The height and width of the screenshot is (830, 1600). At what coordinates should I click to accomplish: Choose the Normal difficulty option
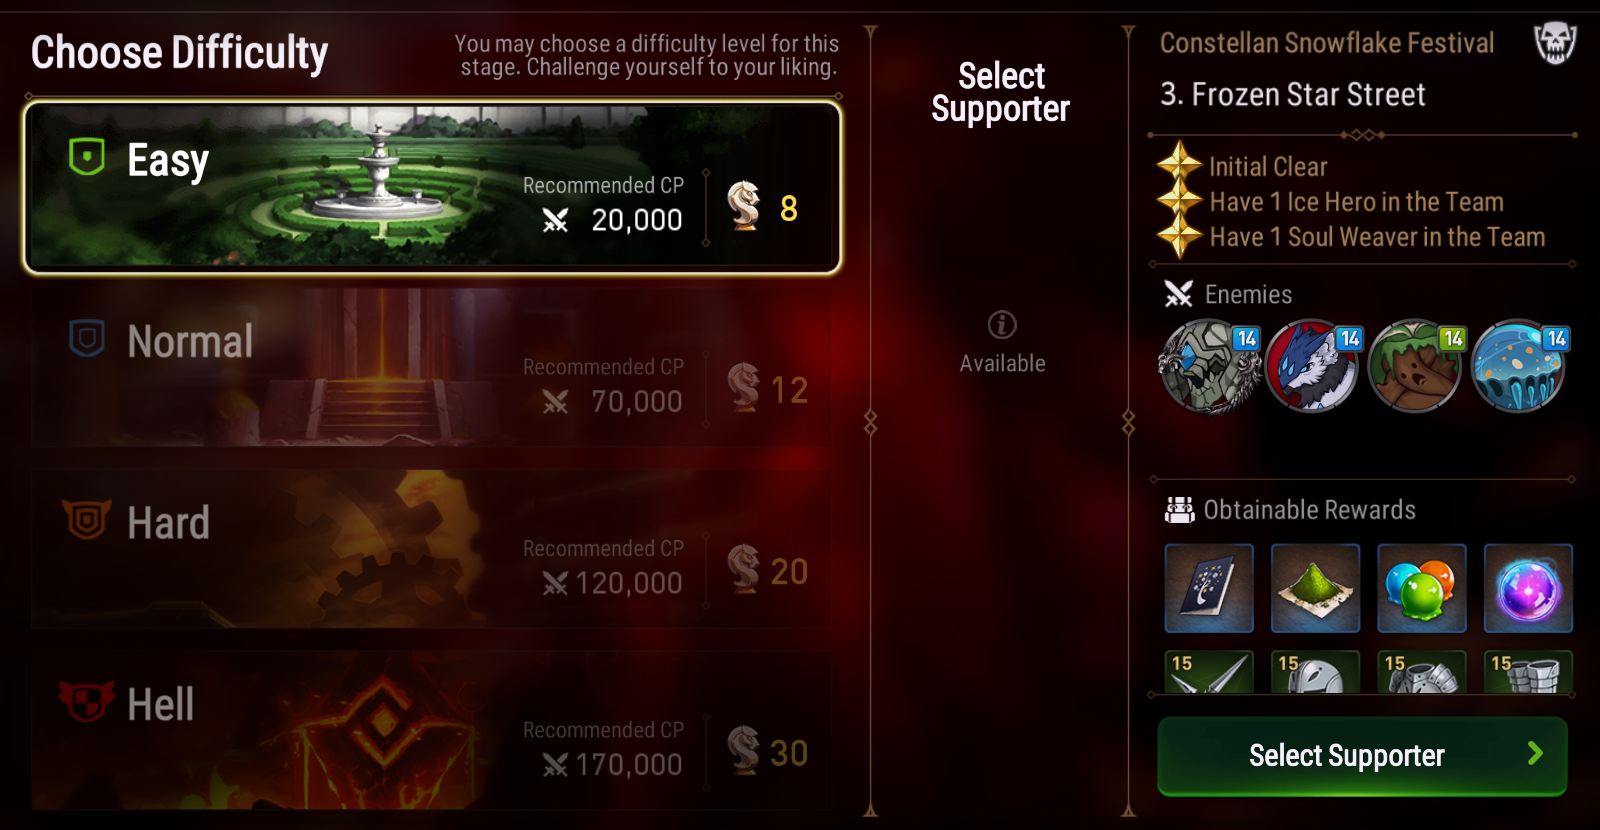pos(432,368)
